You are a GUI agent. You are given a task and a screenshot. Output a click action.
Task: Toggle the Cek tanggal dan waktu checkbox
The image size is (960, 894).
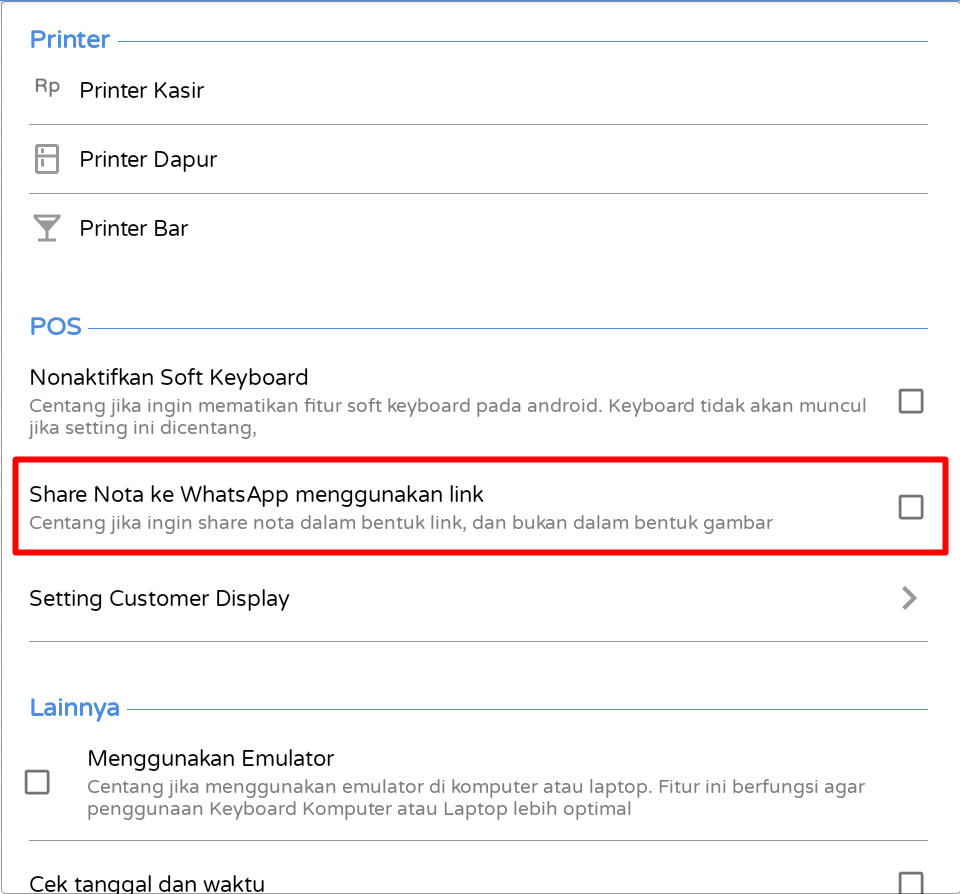click(911, 883)
